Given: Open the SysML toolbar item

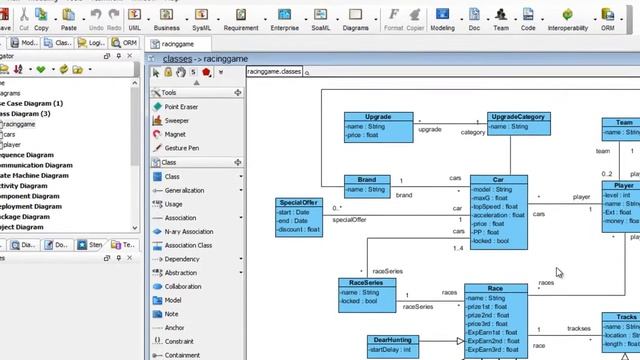Looking at the screenshot, I should tap(201, 19).
